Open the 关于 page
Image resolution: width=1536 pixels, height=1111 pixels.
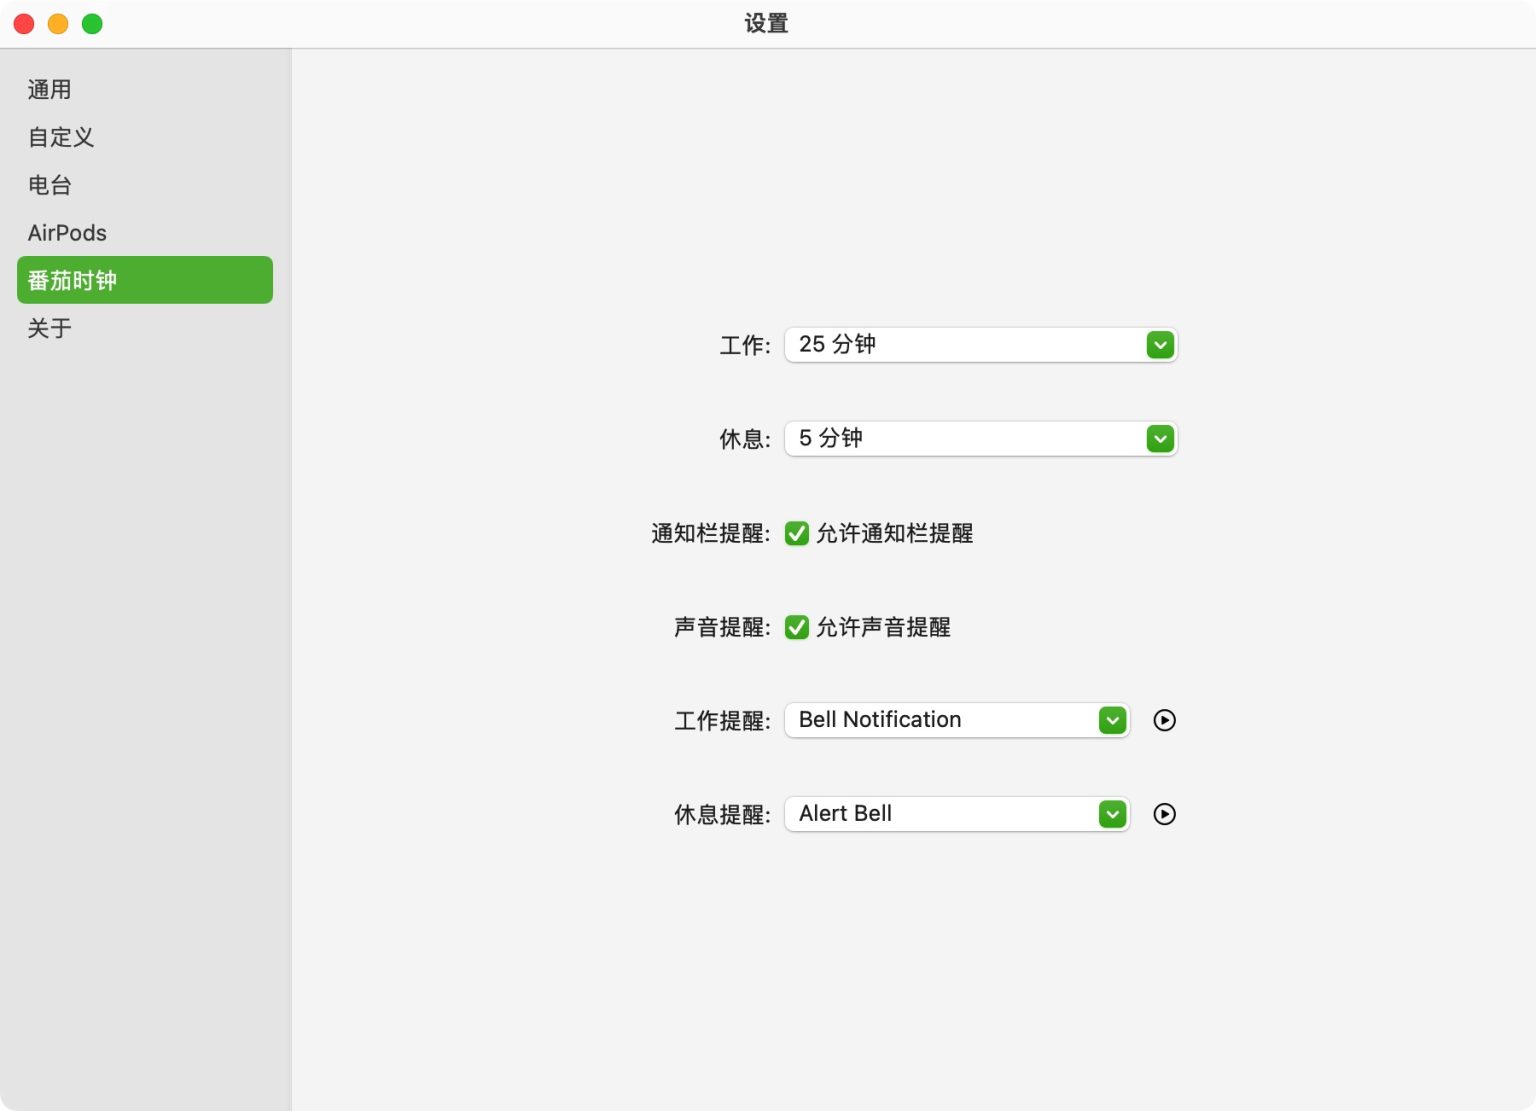point(50,328)
